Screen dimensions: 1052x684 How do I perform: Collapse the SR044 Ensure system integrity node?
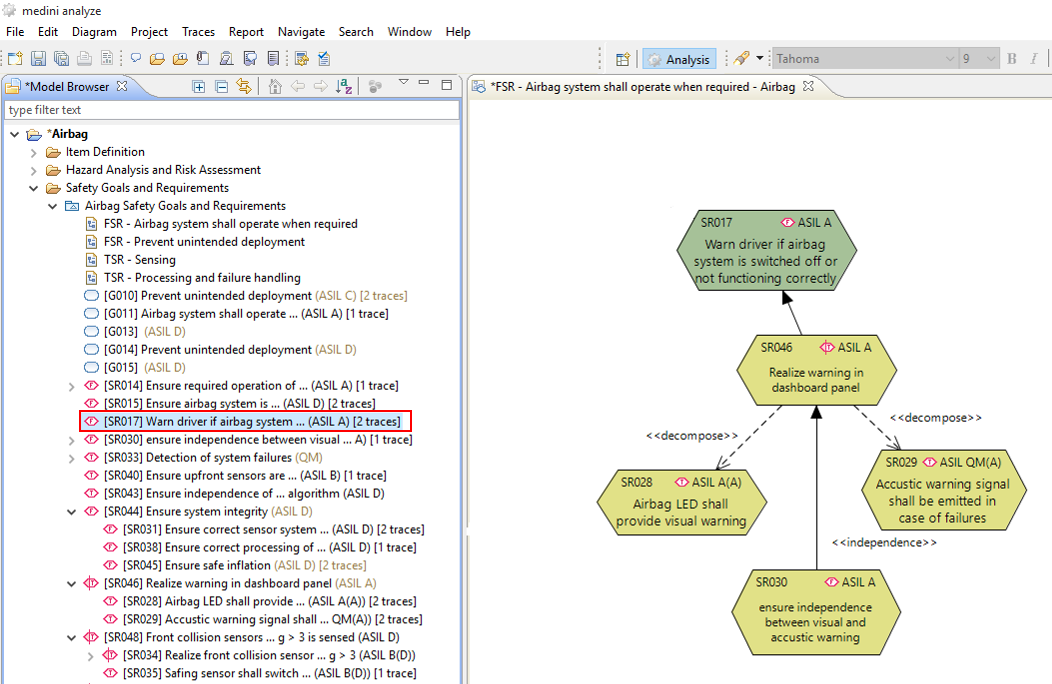tap(71, 512)
